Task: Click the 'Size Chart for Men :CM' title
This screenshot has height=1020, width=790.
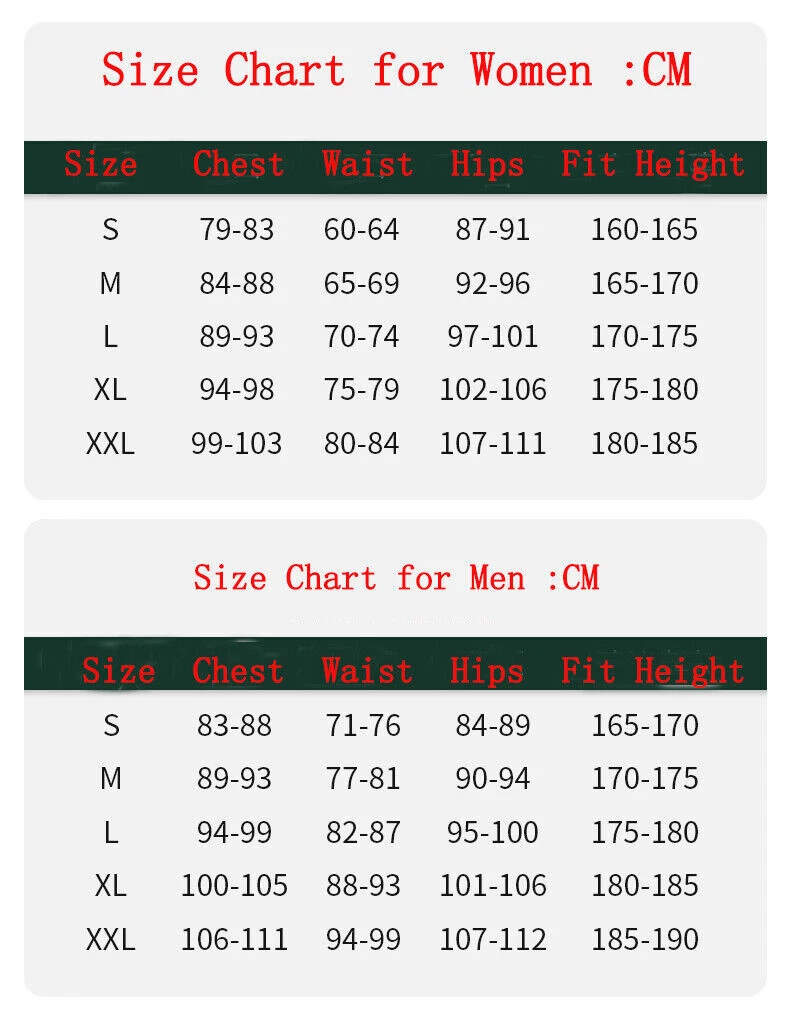Action: [x=396, y=578]
